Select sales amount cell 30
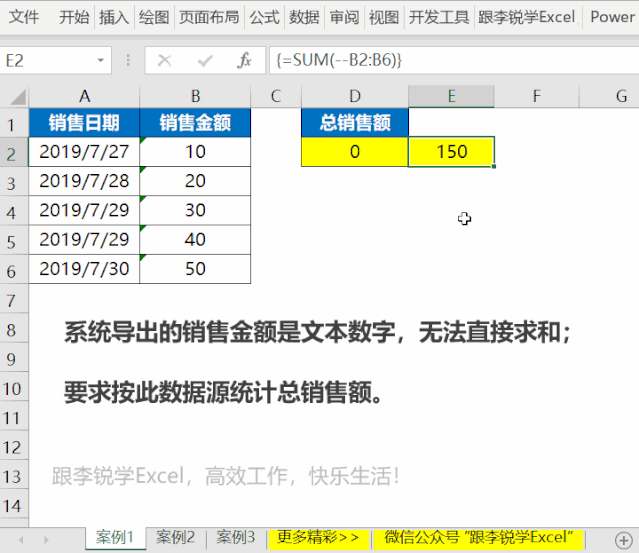639x553 pixels. pos(195,210)
